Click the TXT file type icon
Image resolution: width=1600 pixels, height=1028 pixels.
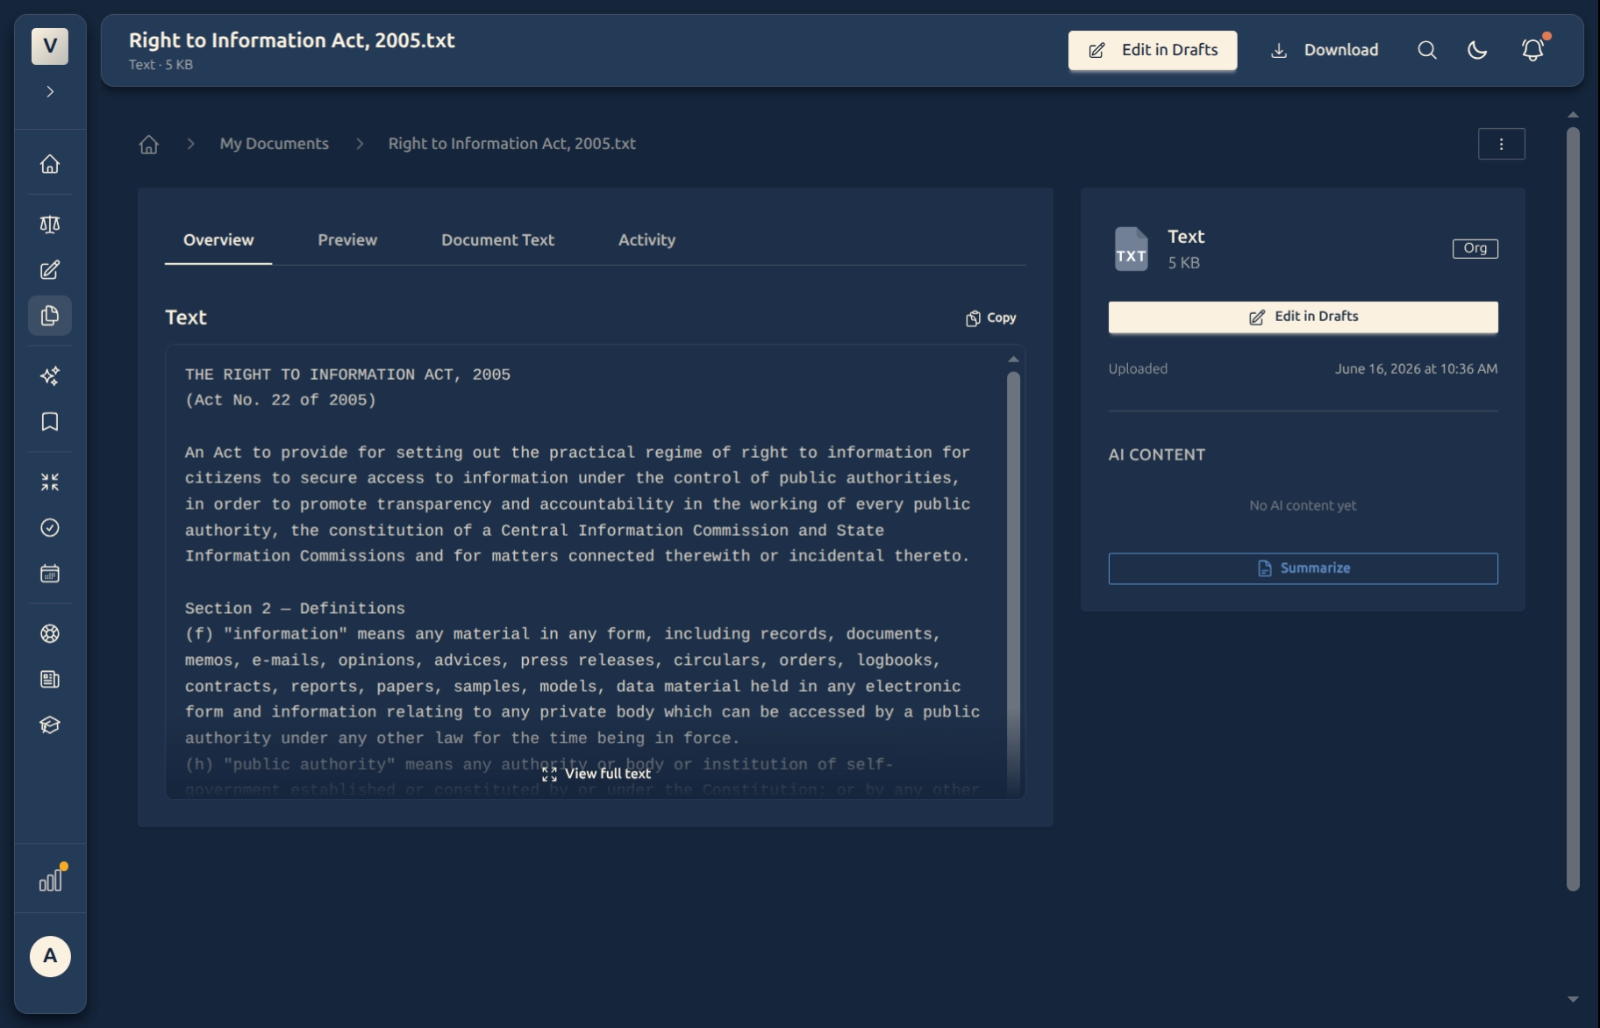pyautogui.click(x=1131, y=249)
